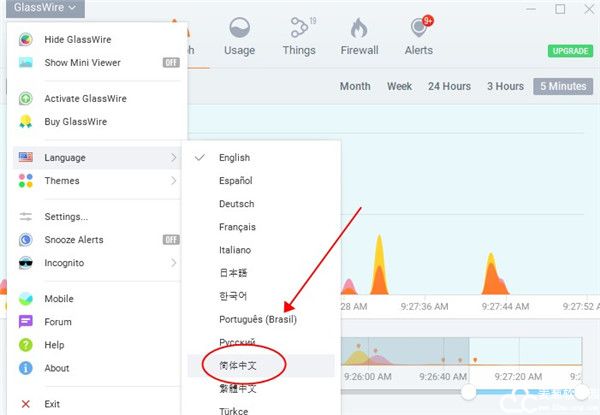Maximize the GlassWire window
The width and height of the screenshot is (600, 415).
tap(560, 9)
